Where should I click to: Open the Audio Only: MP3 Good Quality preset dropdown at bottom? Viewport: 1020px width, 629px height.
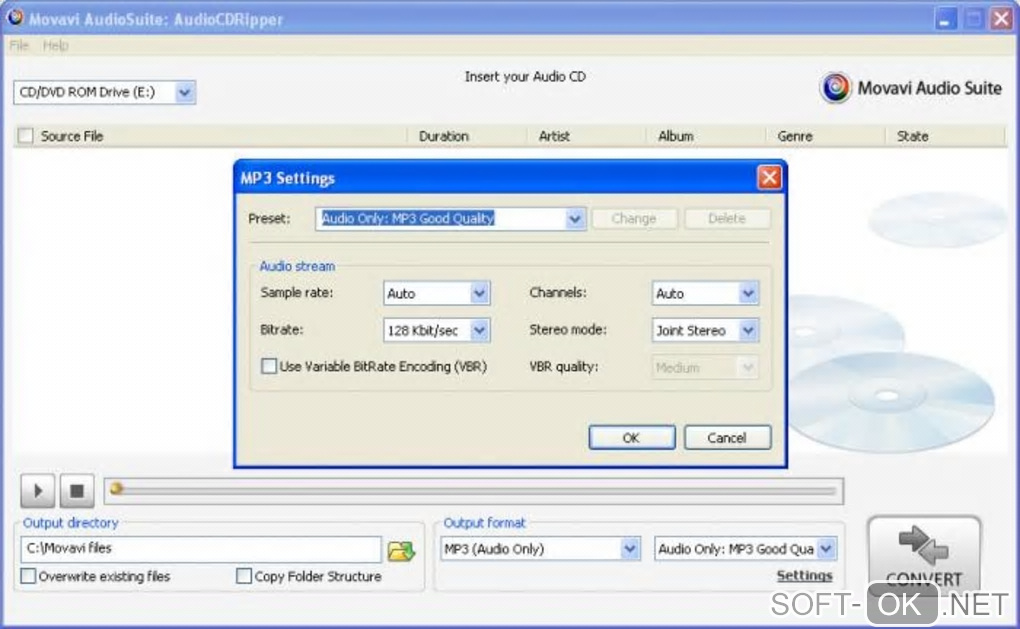coord(826,549)
